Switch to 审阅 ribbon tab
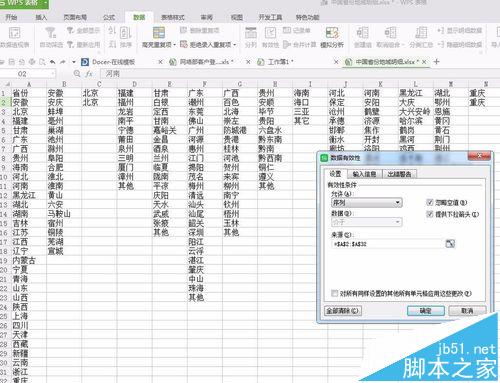Image resolution: width=500 pixels, height=383 pixels. [207, 17]
